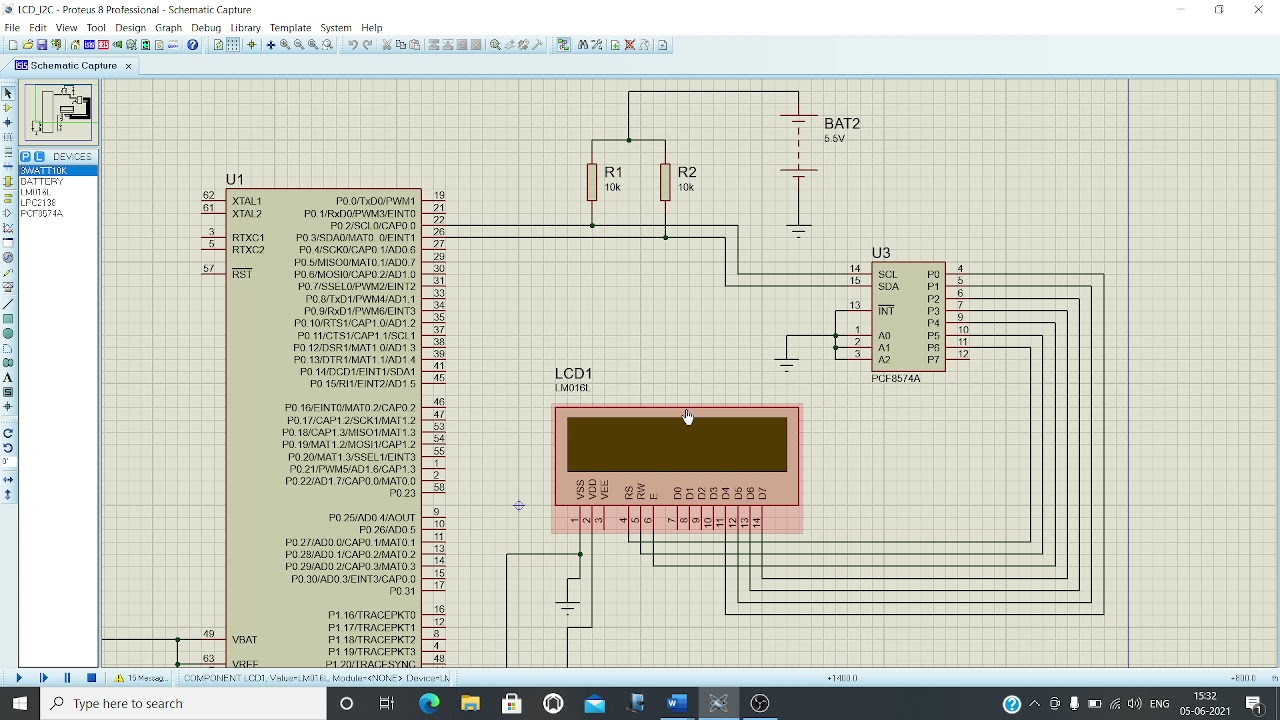Rotate anti-clockwise using the rotation icon

[x=8, y=448]
